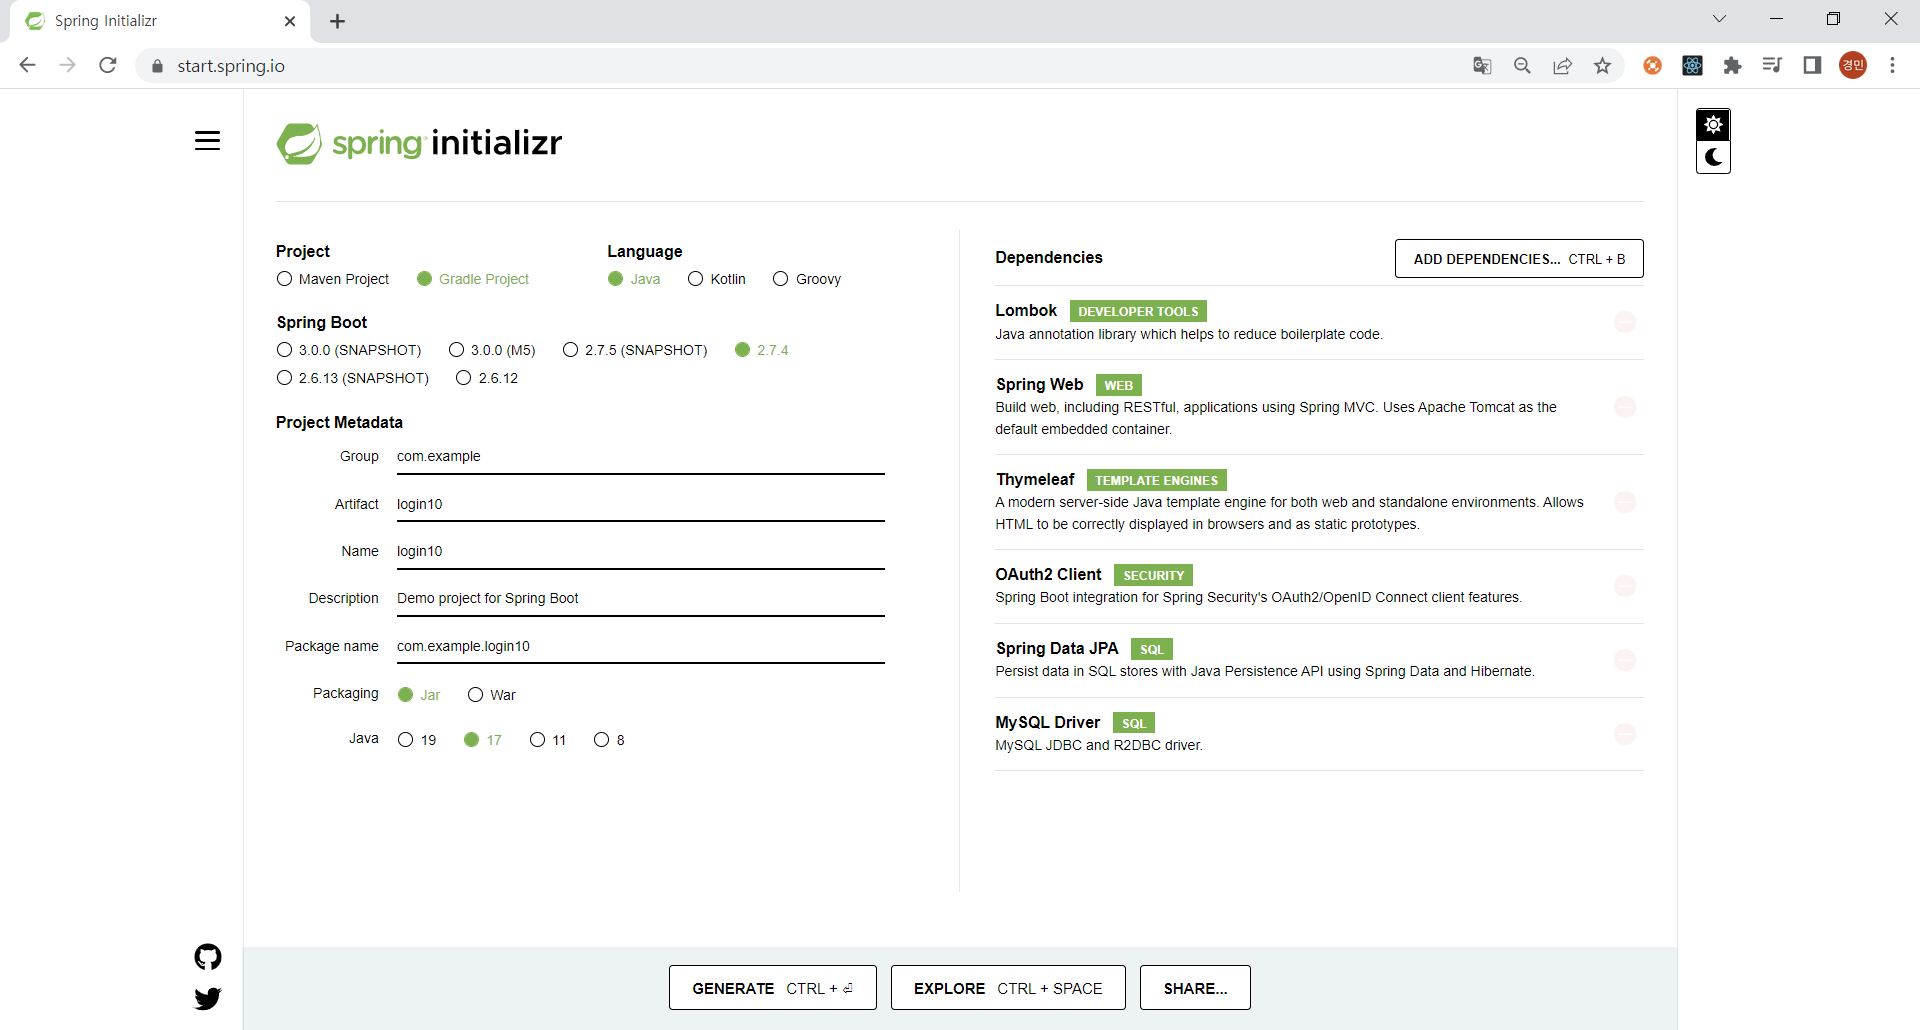Screen dimensions: 1920x1030
Task: Select Maven Project
Action: 283,279
